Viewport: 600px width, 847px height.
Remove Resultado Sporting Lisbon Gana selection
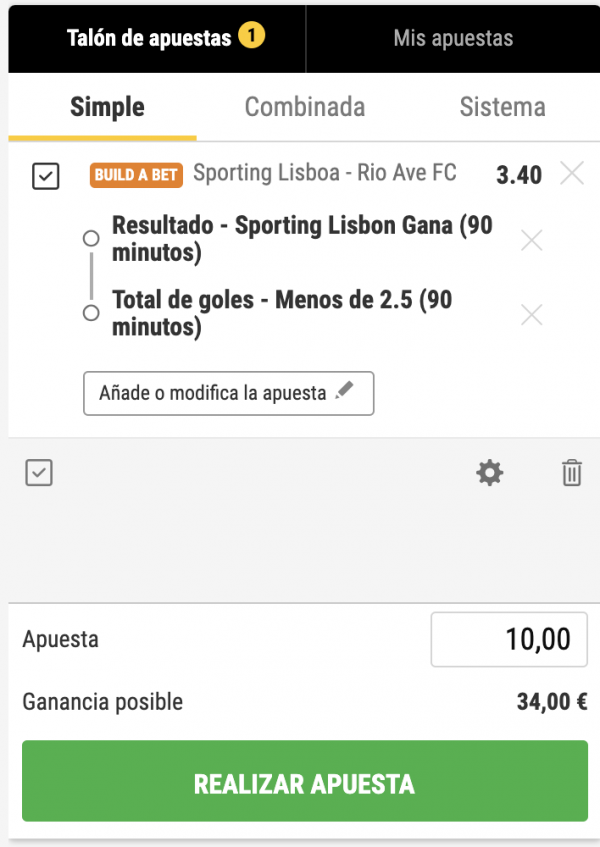click(532, 240)
